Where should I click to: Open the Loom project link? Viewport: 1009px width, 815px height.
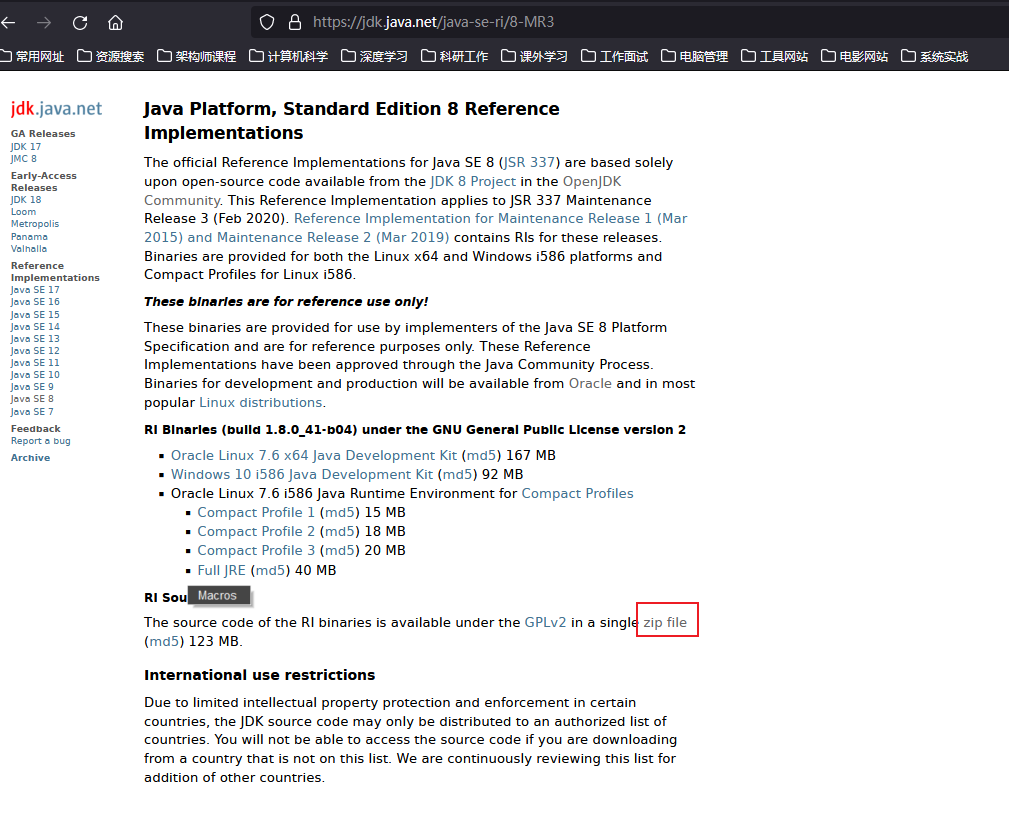[x=23, y=212]
